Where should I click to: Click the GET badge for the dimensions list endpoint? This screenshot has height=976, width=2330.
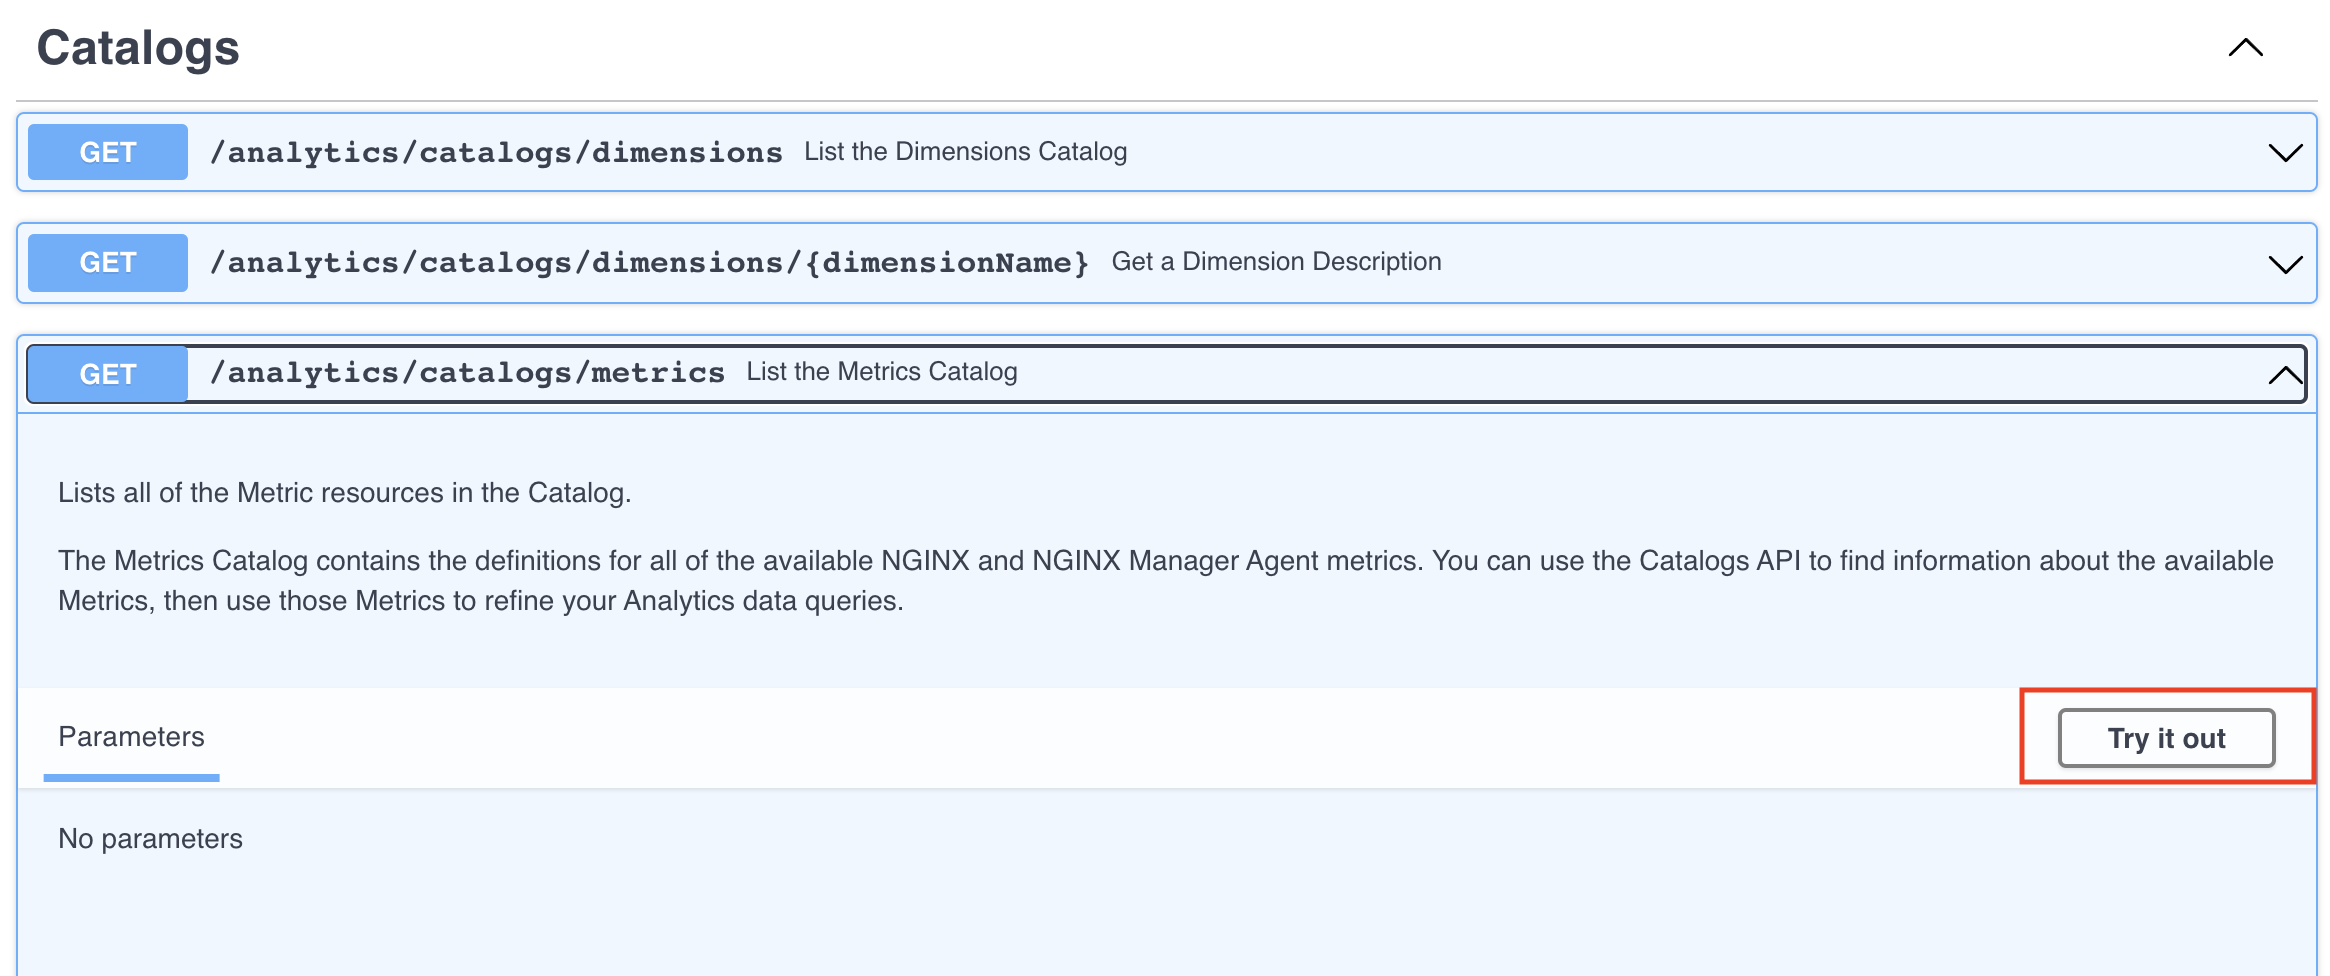108,152
